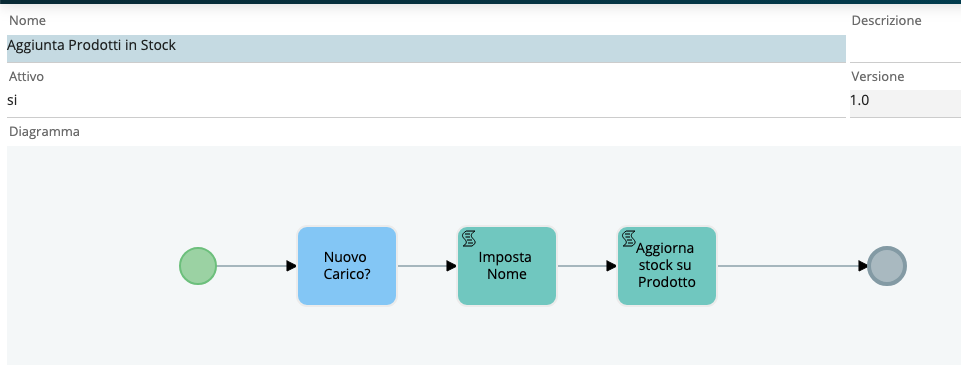Viewport: 961px width, 365px height.
Task: Select the Aggiorna stock su Prodotto node
Action: tap(667, 266)
